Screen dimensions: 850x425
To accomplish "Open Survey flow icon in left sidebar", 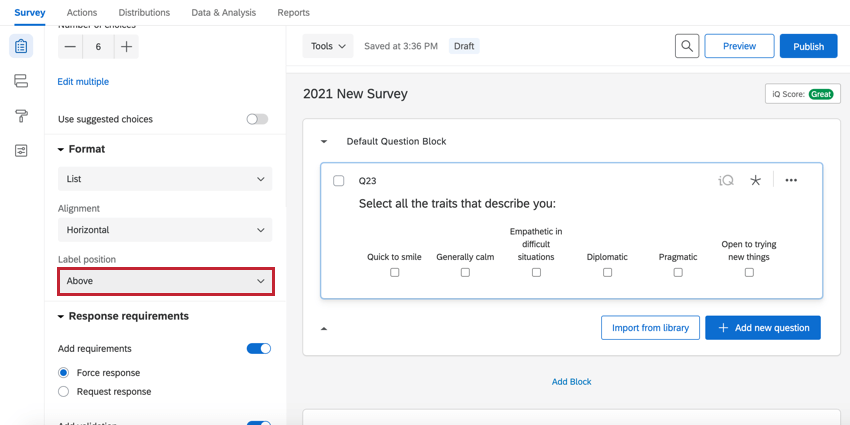I will click(21, 81).
